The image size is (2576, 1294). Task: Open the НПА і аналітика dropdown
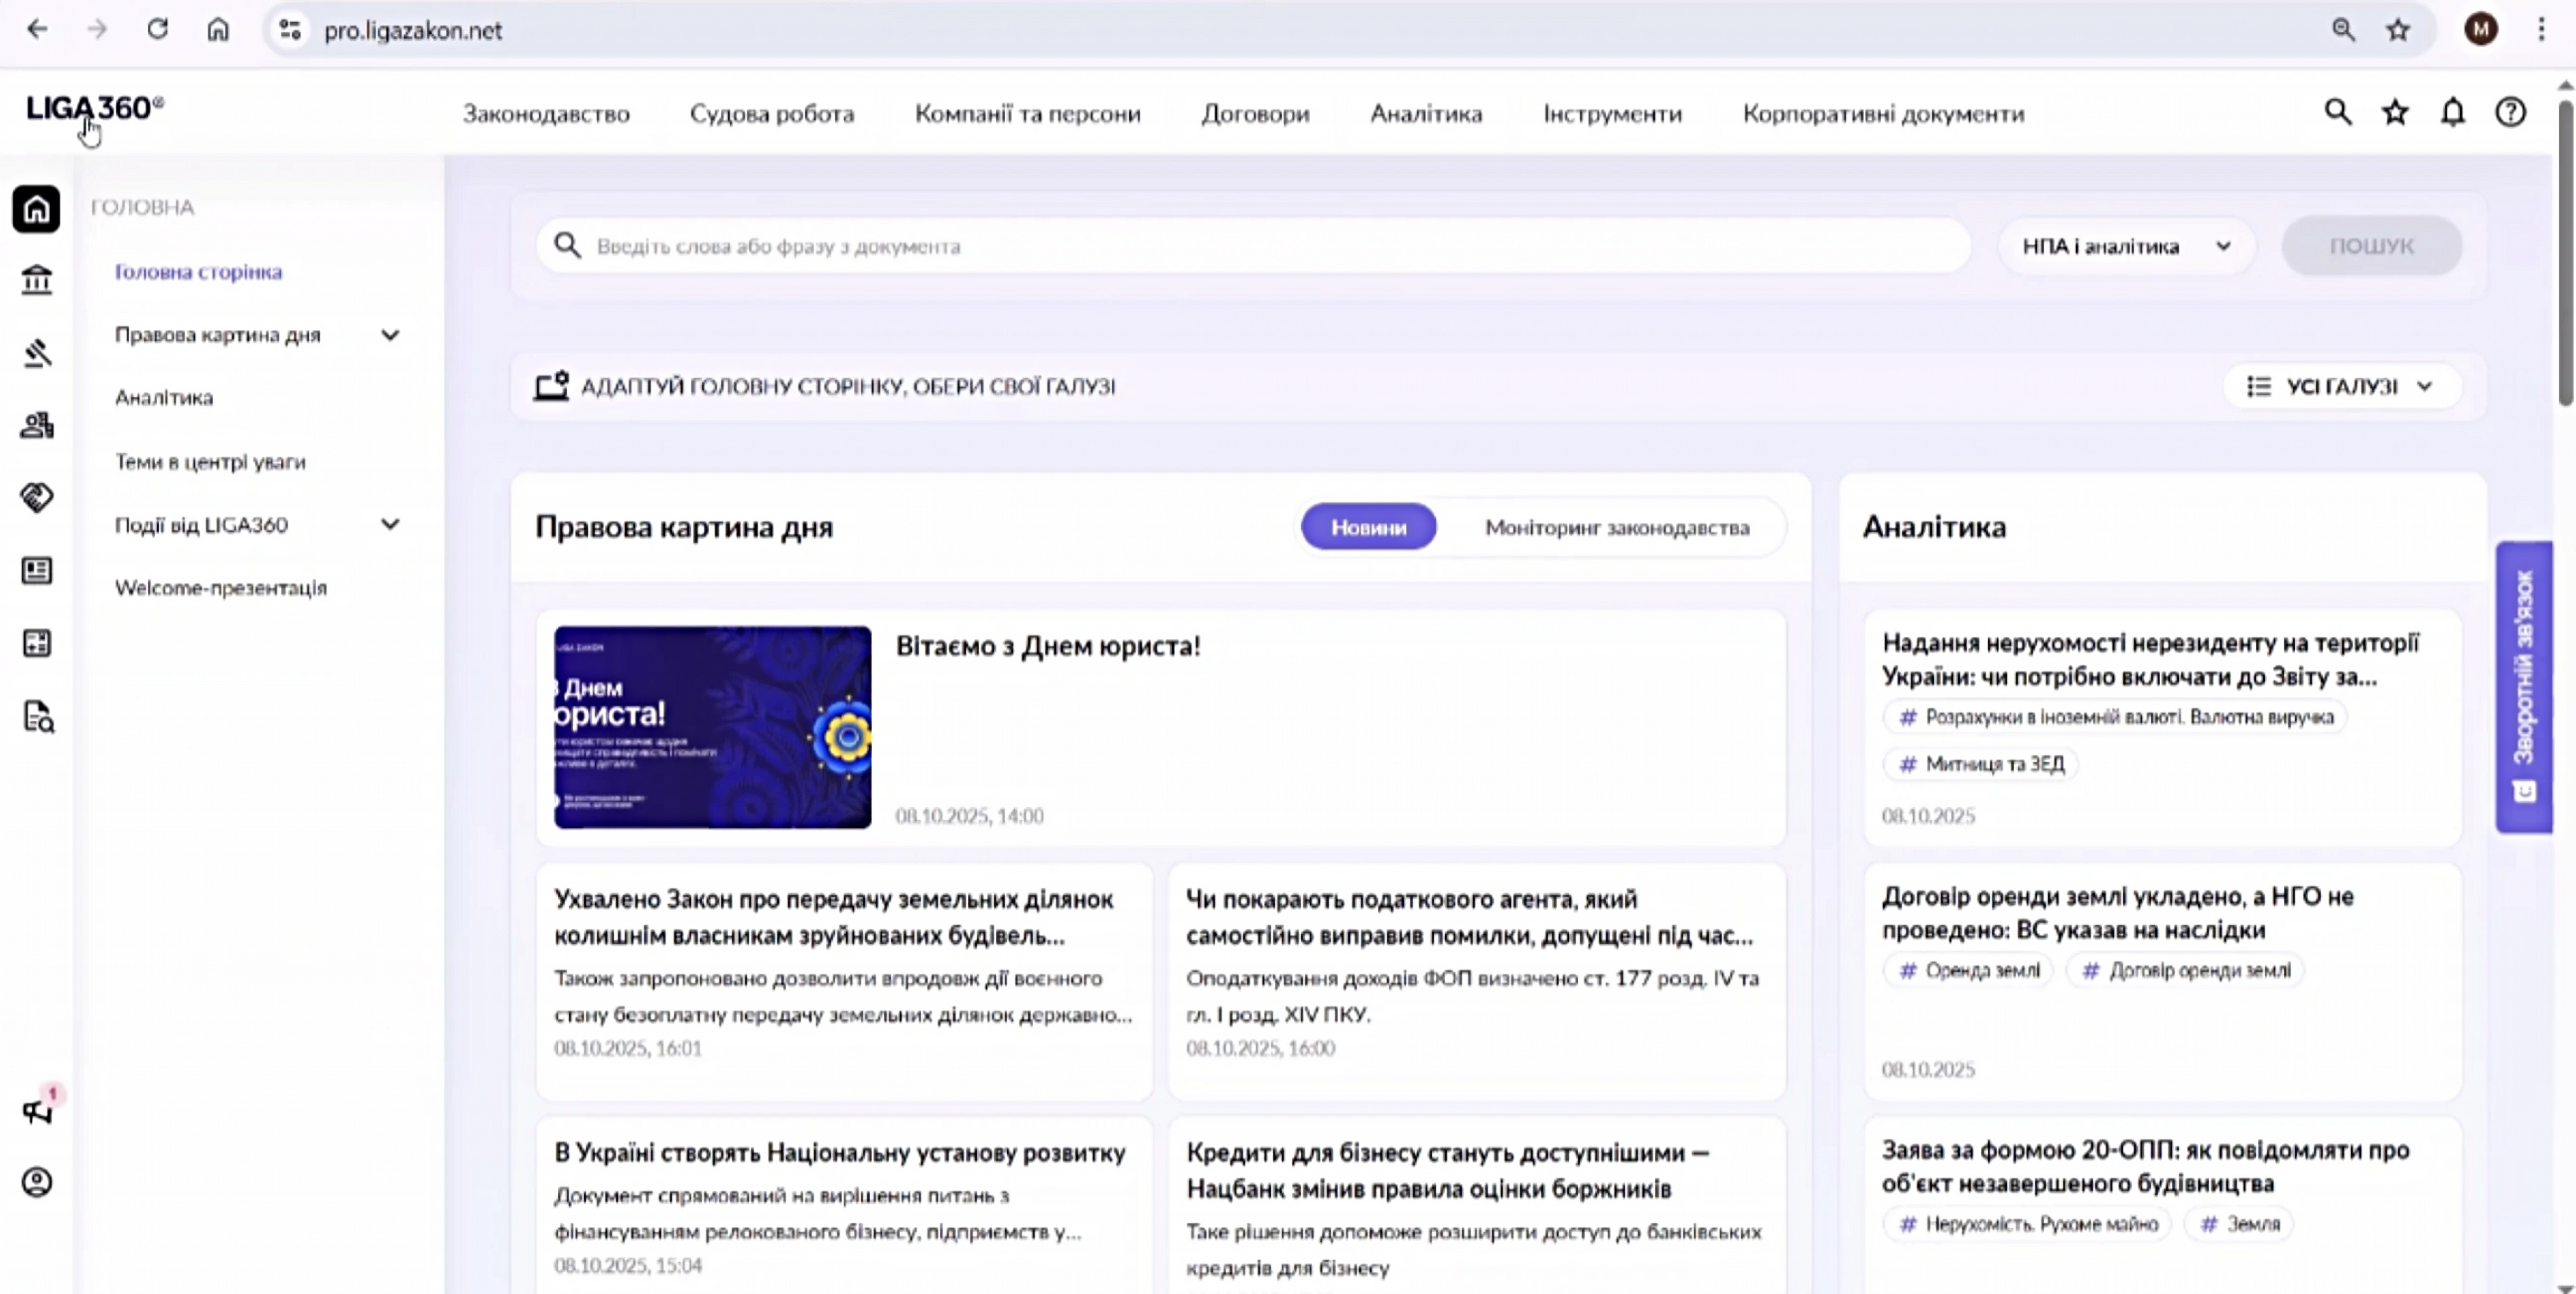click(x=2125, y=246)
